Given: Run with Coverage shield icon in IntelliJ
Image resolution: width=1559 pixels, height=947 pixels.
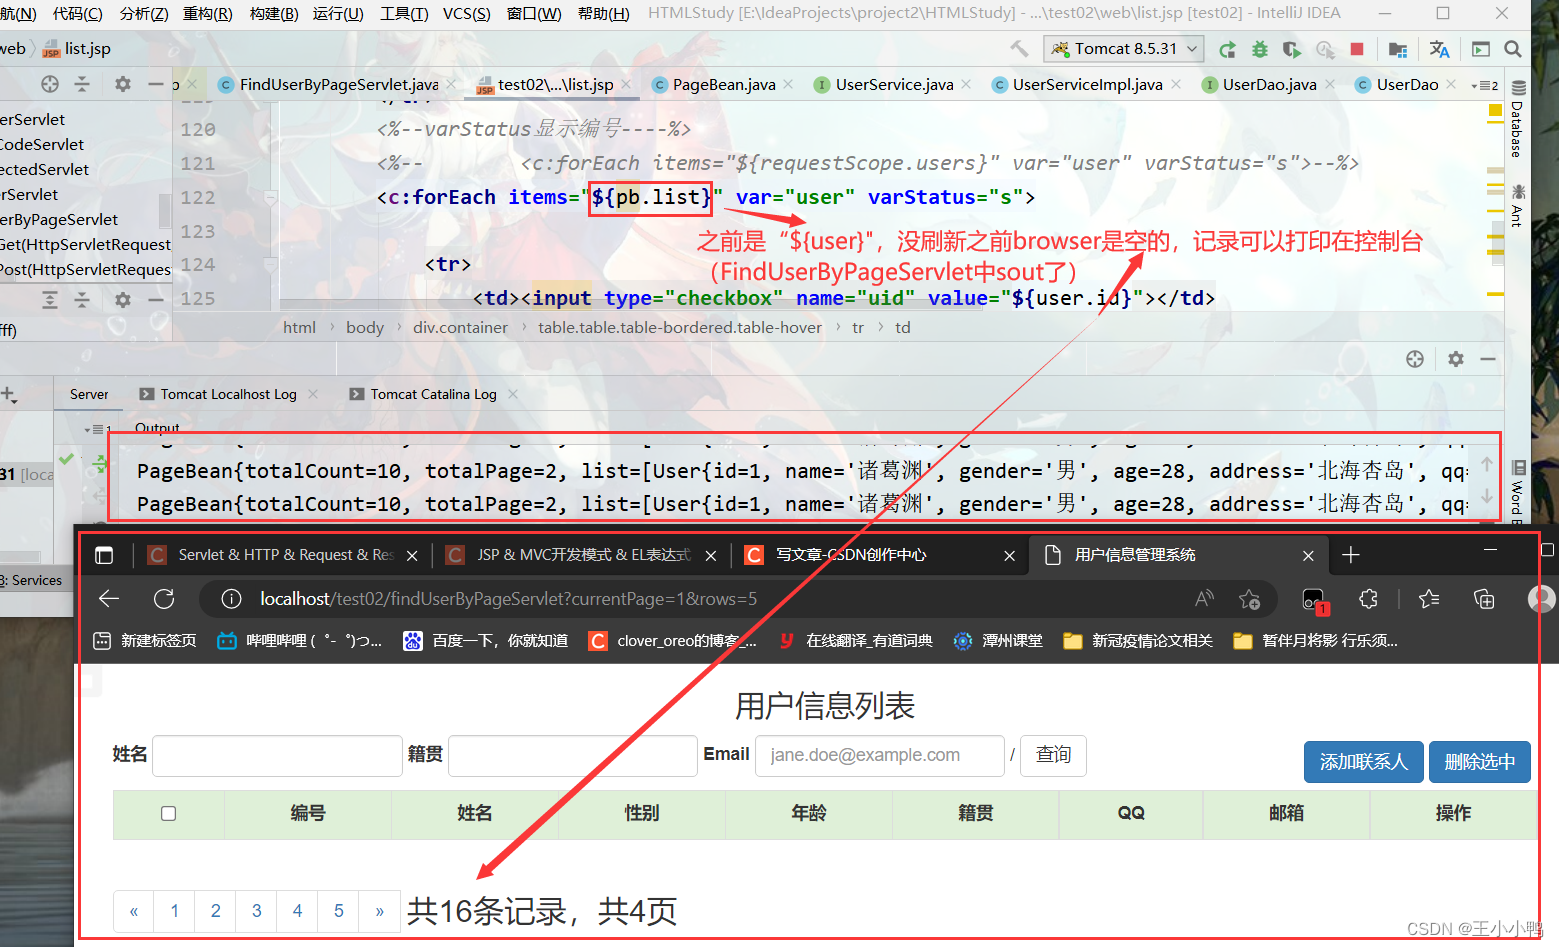Looking at the screenshot, I should (x=1292, y=49).
